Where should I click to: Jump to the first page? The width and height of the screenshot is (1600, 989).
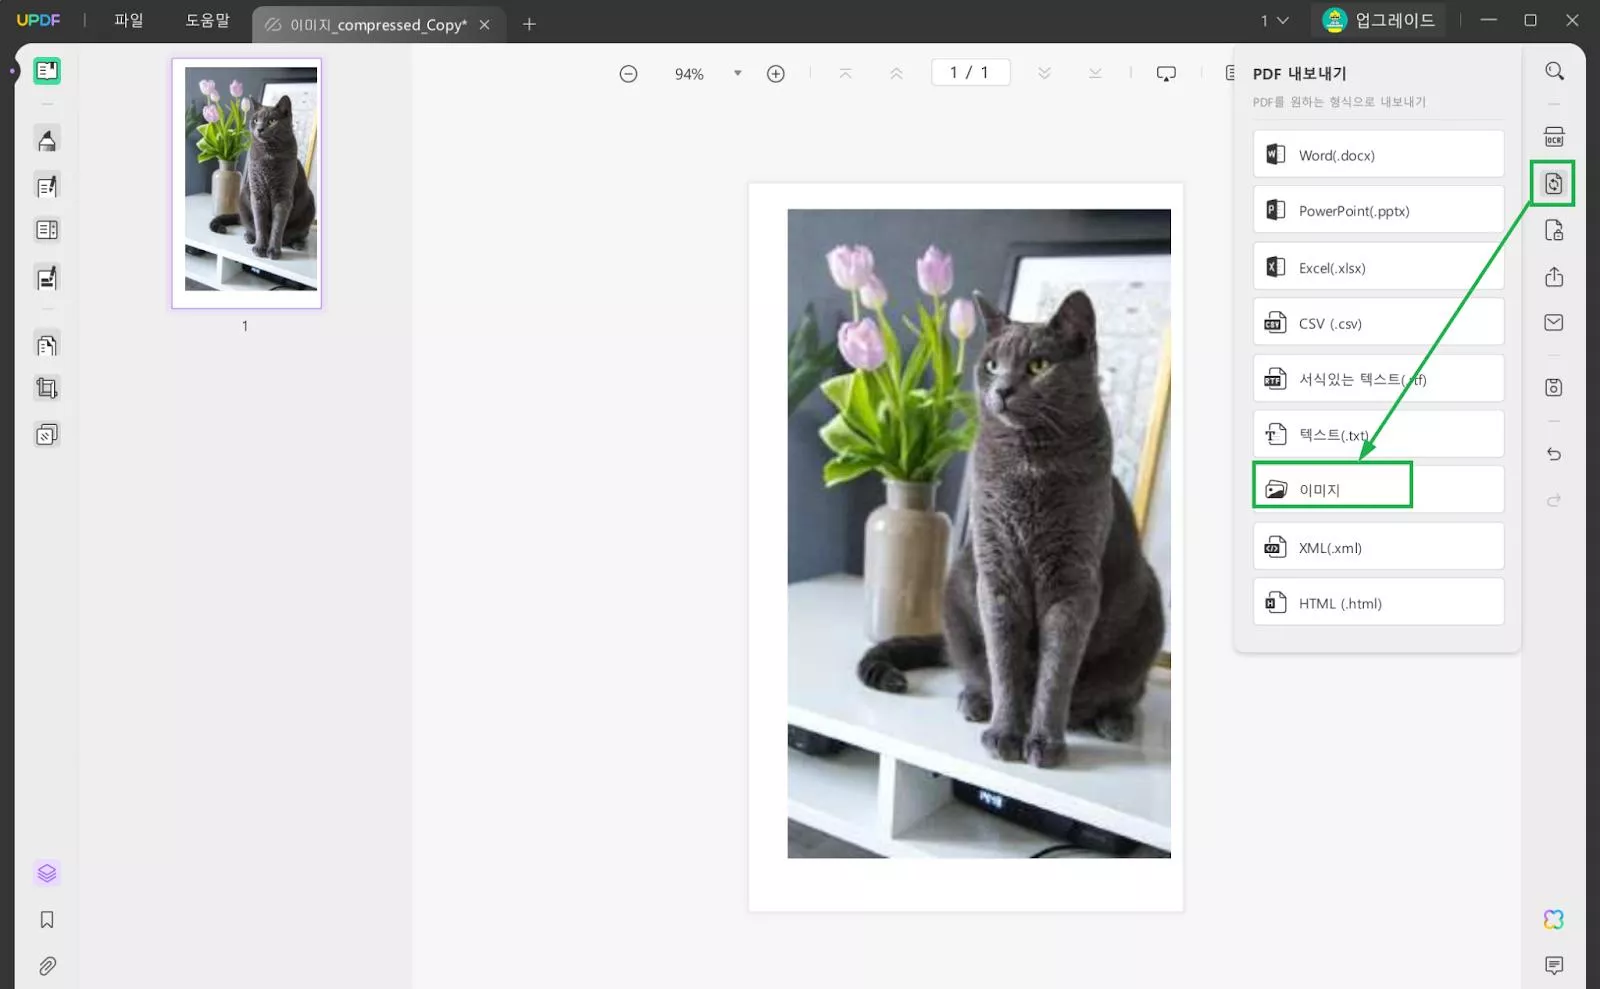846,74
